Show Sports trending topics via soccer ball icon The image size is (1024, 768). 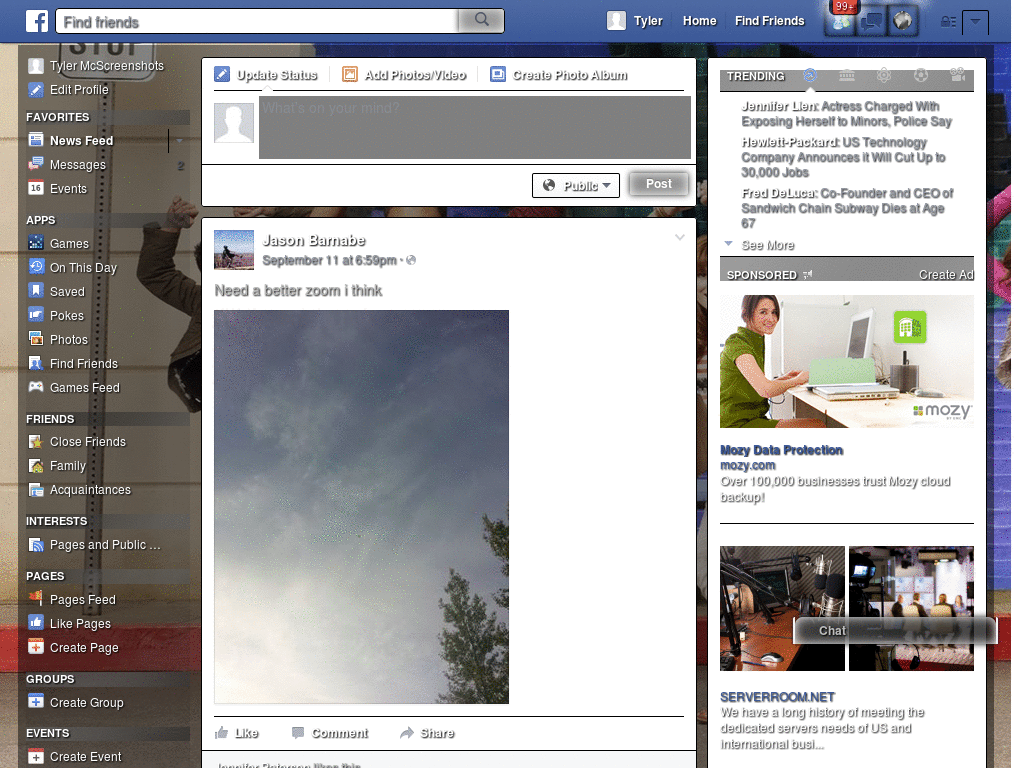(x=921, y=76)
